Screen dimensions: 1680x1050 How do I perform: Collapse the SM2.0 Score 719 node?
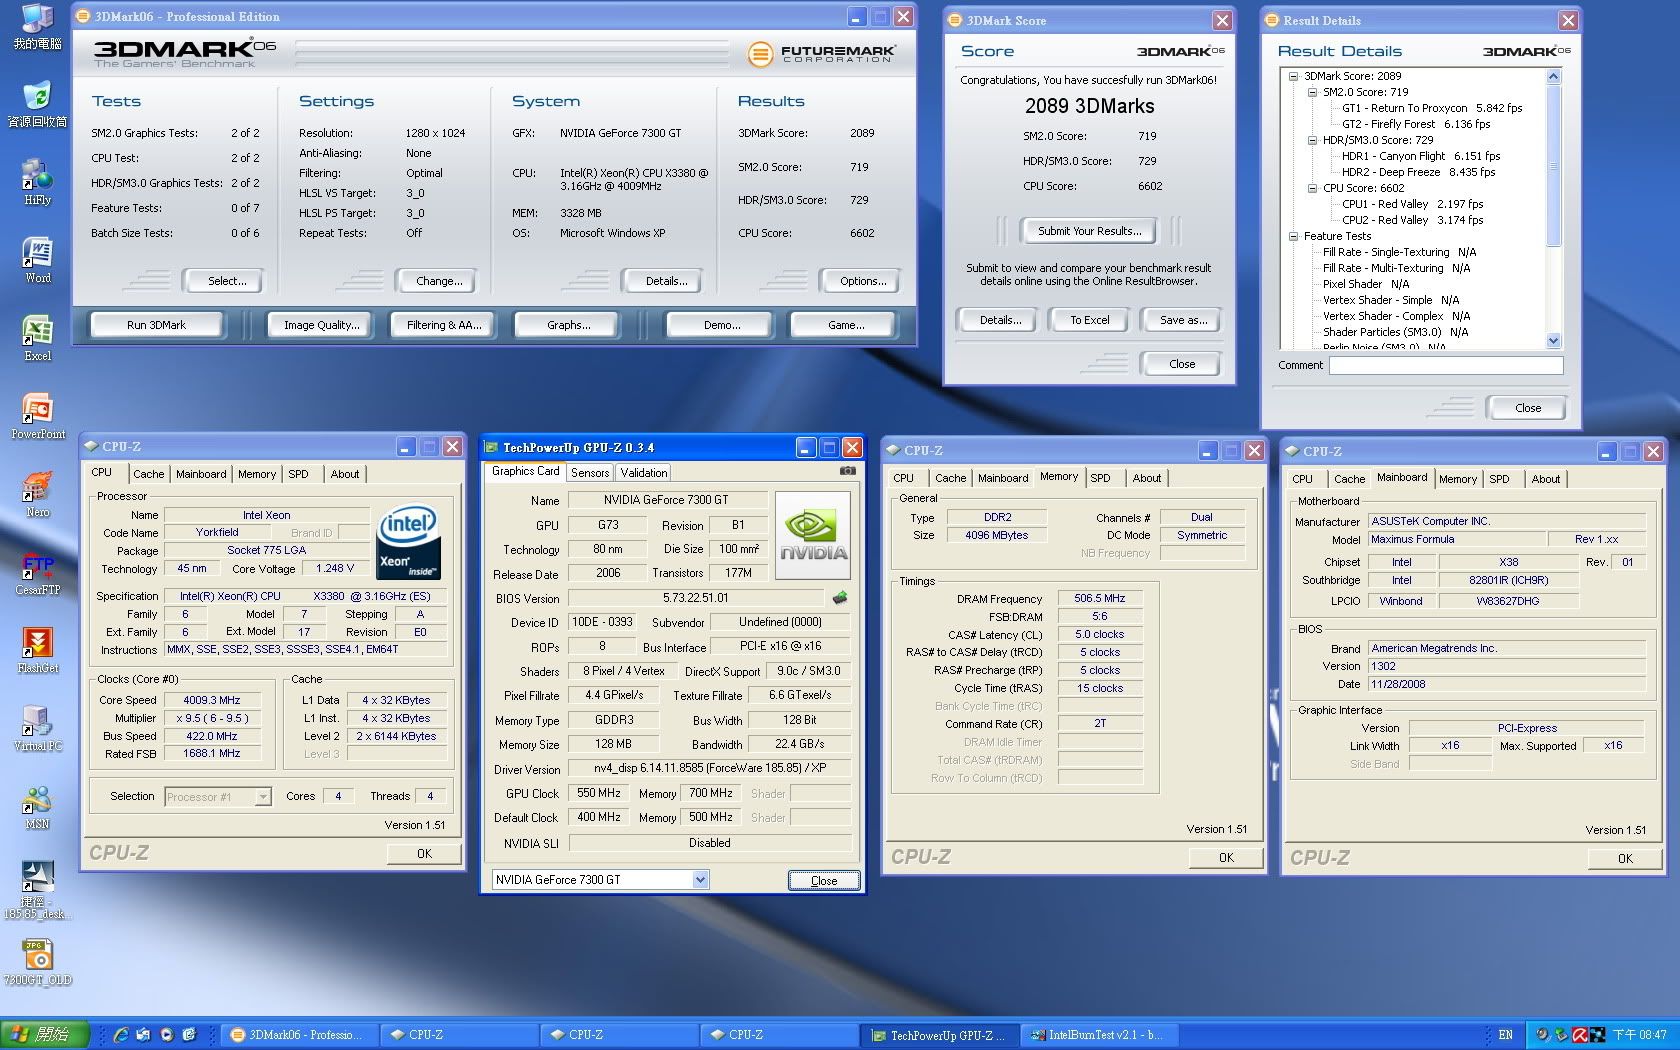point(1312,92)
